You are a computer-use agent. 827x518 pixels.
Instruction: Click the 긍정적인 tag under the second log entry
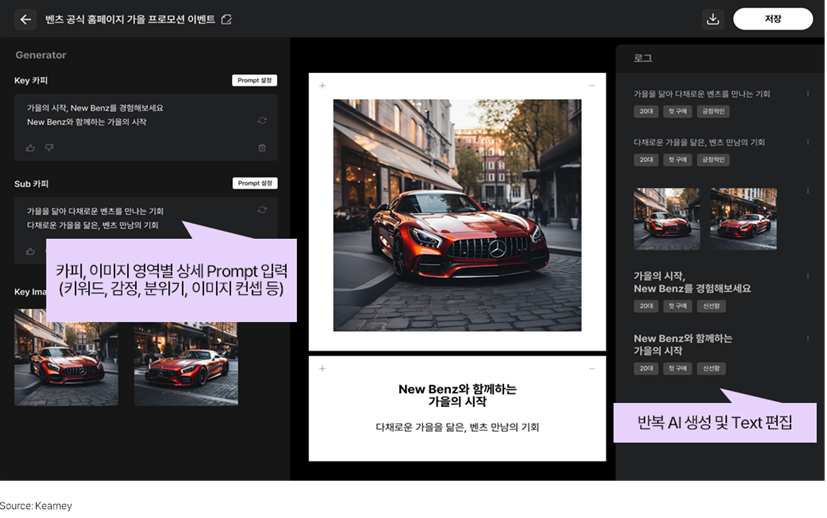coord(713,160)
